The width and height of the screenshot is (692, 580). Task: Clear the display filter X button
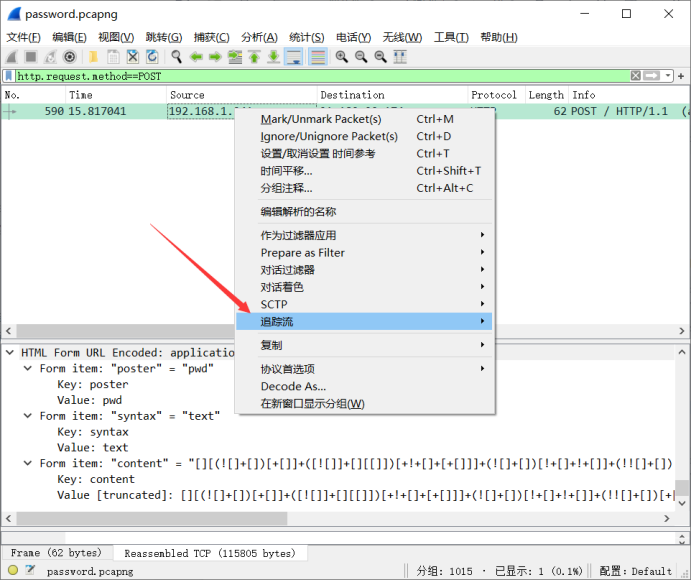coord(636,76)
